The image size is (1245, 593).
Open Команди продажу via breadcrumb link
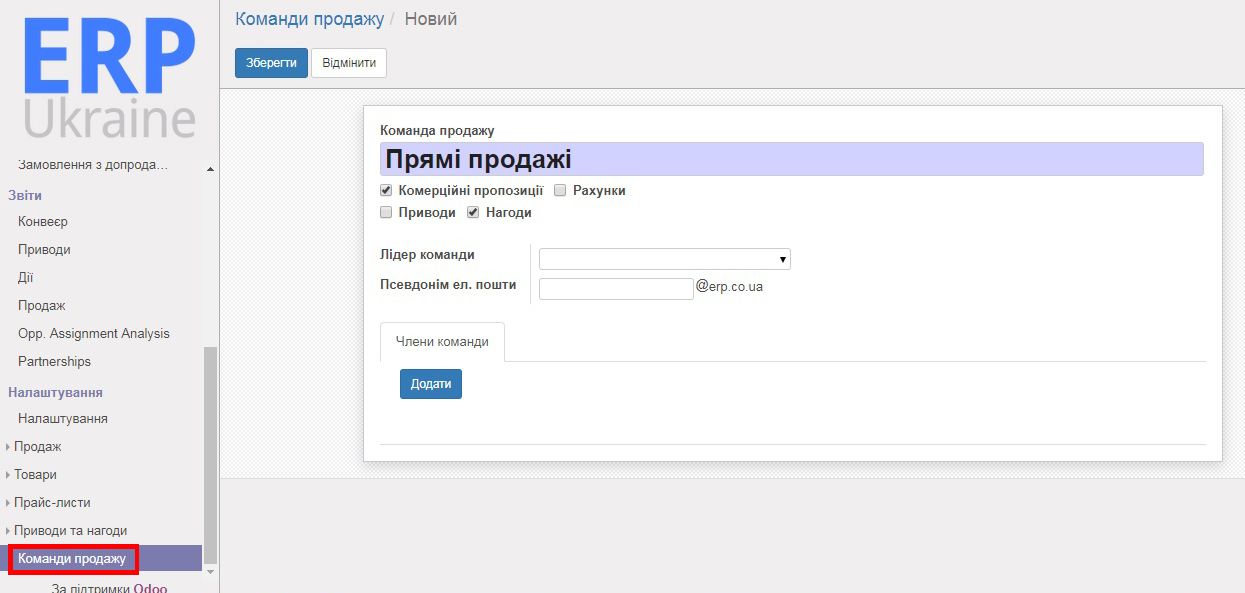307,18
